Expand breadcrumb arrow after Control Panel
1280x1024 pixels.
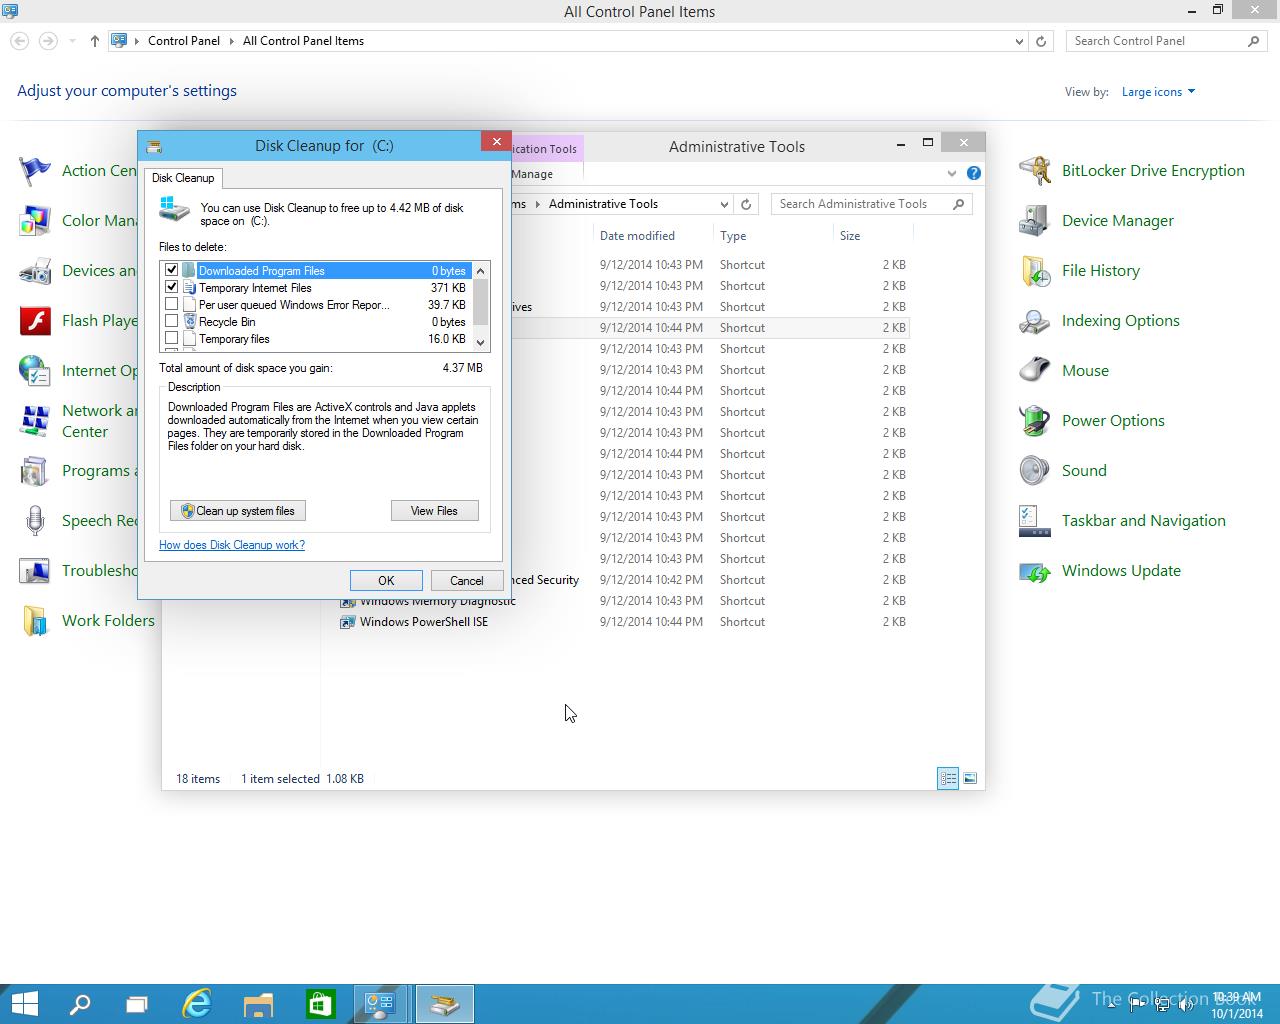point(231,41)
